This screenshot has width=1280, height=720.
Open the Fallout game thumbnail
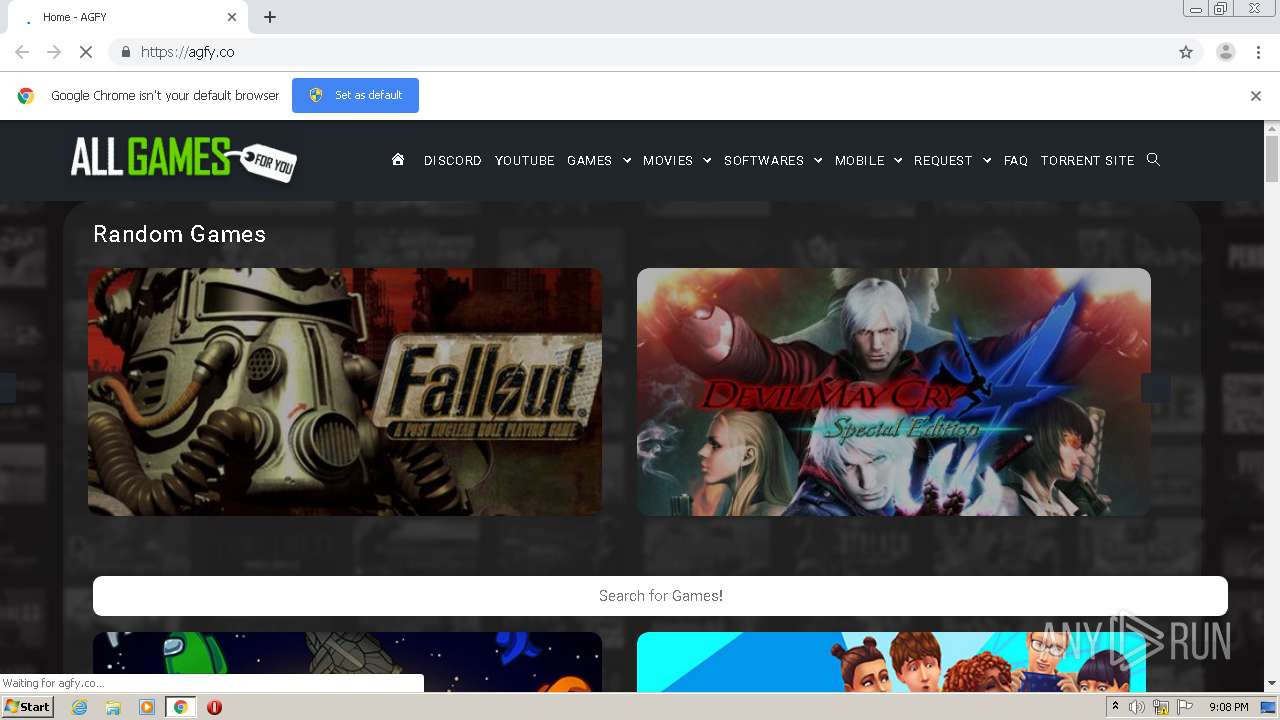[x=345, y=392]
